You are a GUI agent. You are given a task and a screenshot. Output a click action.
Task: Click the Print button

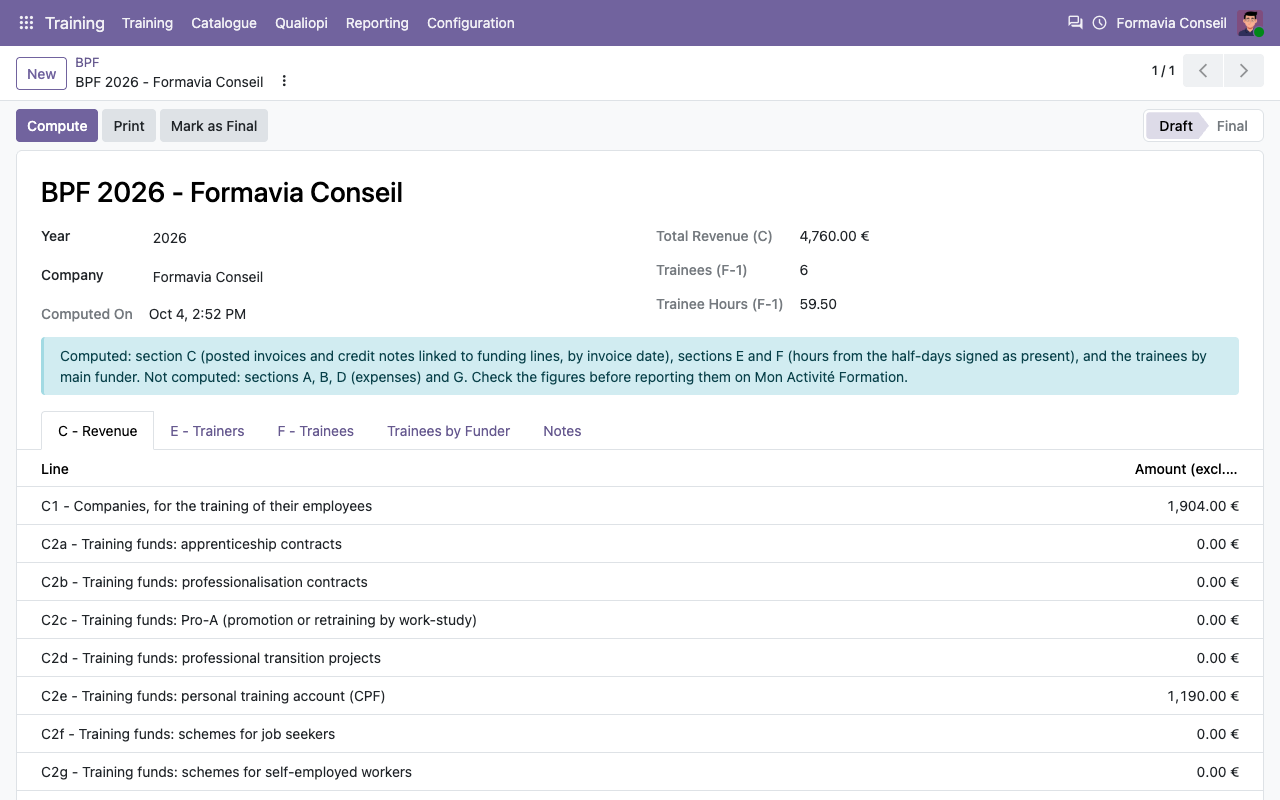(129, 126)
